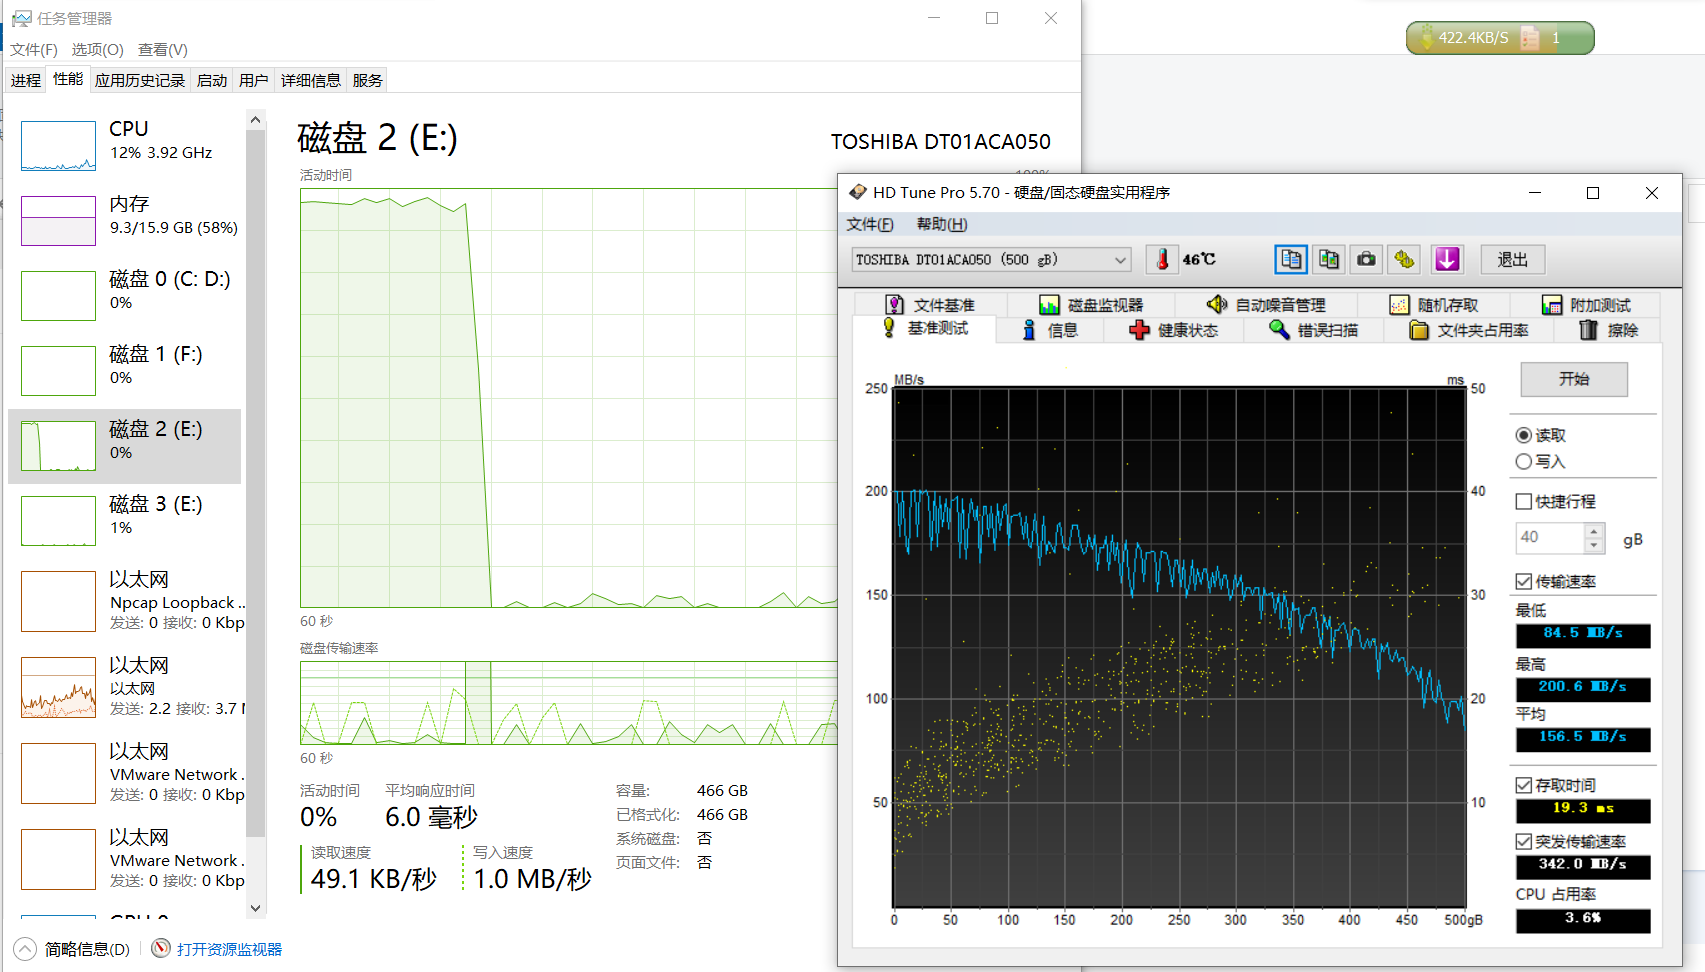This screenshot has height=972, width=1705.
Task: Open the 健康状态 tab
Action: (x=1174, y=330)
